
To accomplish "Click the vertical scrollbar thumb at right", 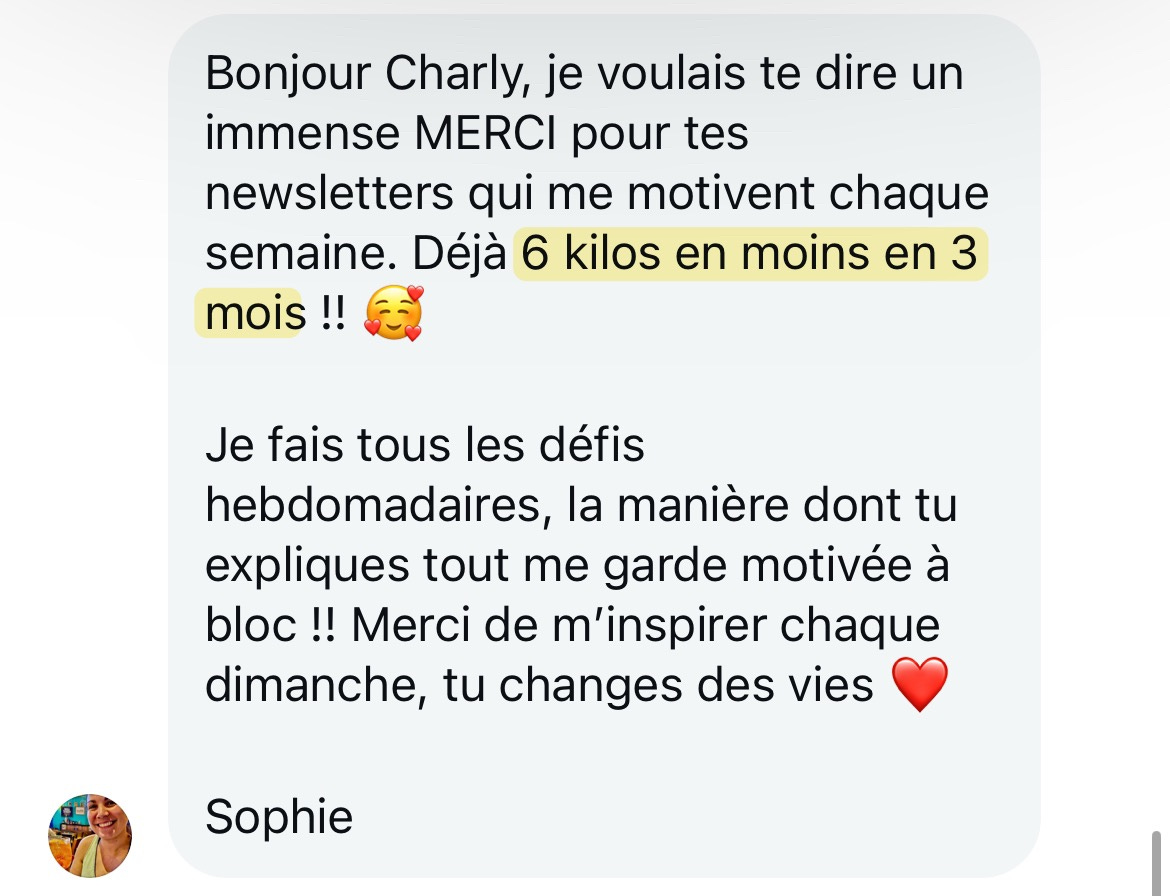I will click(1156, 863).
